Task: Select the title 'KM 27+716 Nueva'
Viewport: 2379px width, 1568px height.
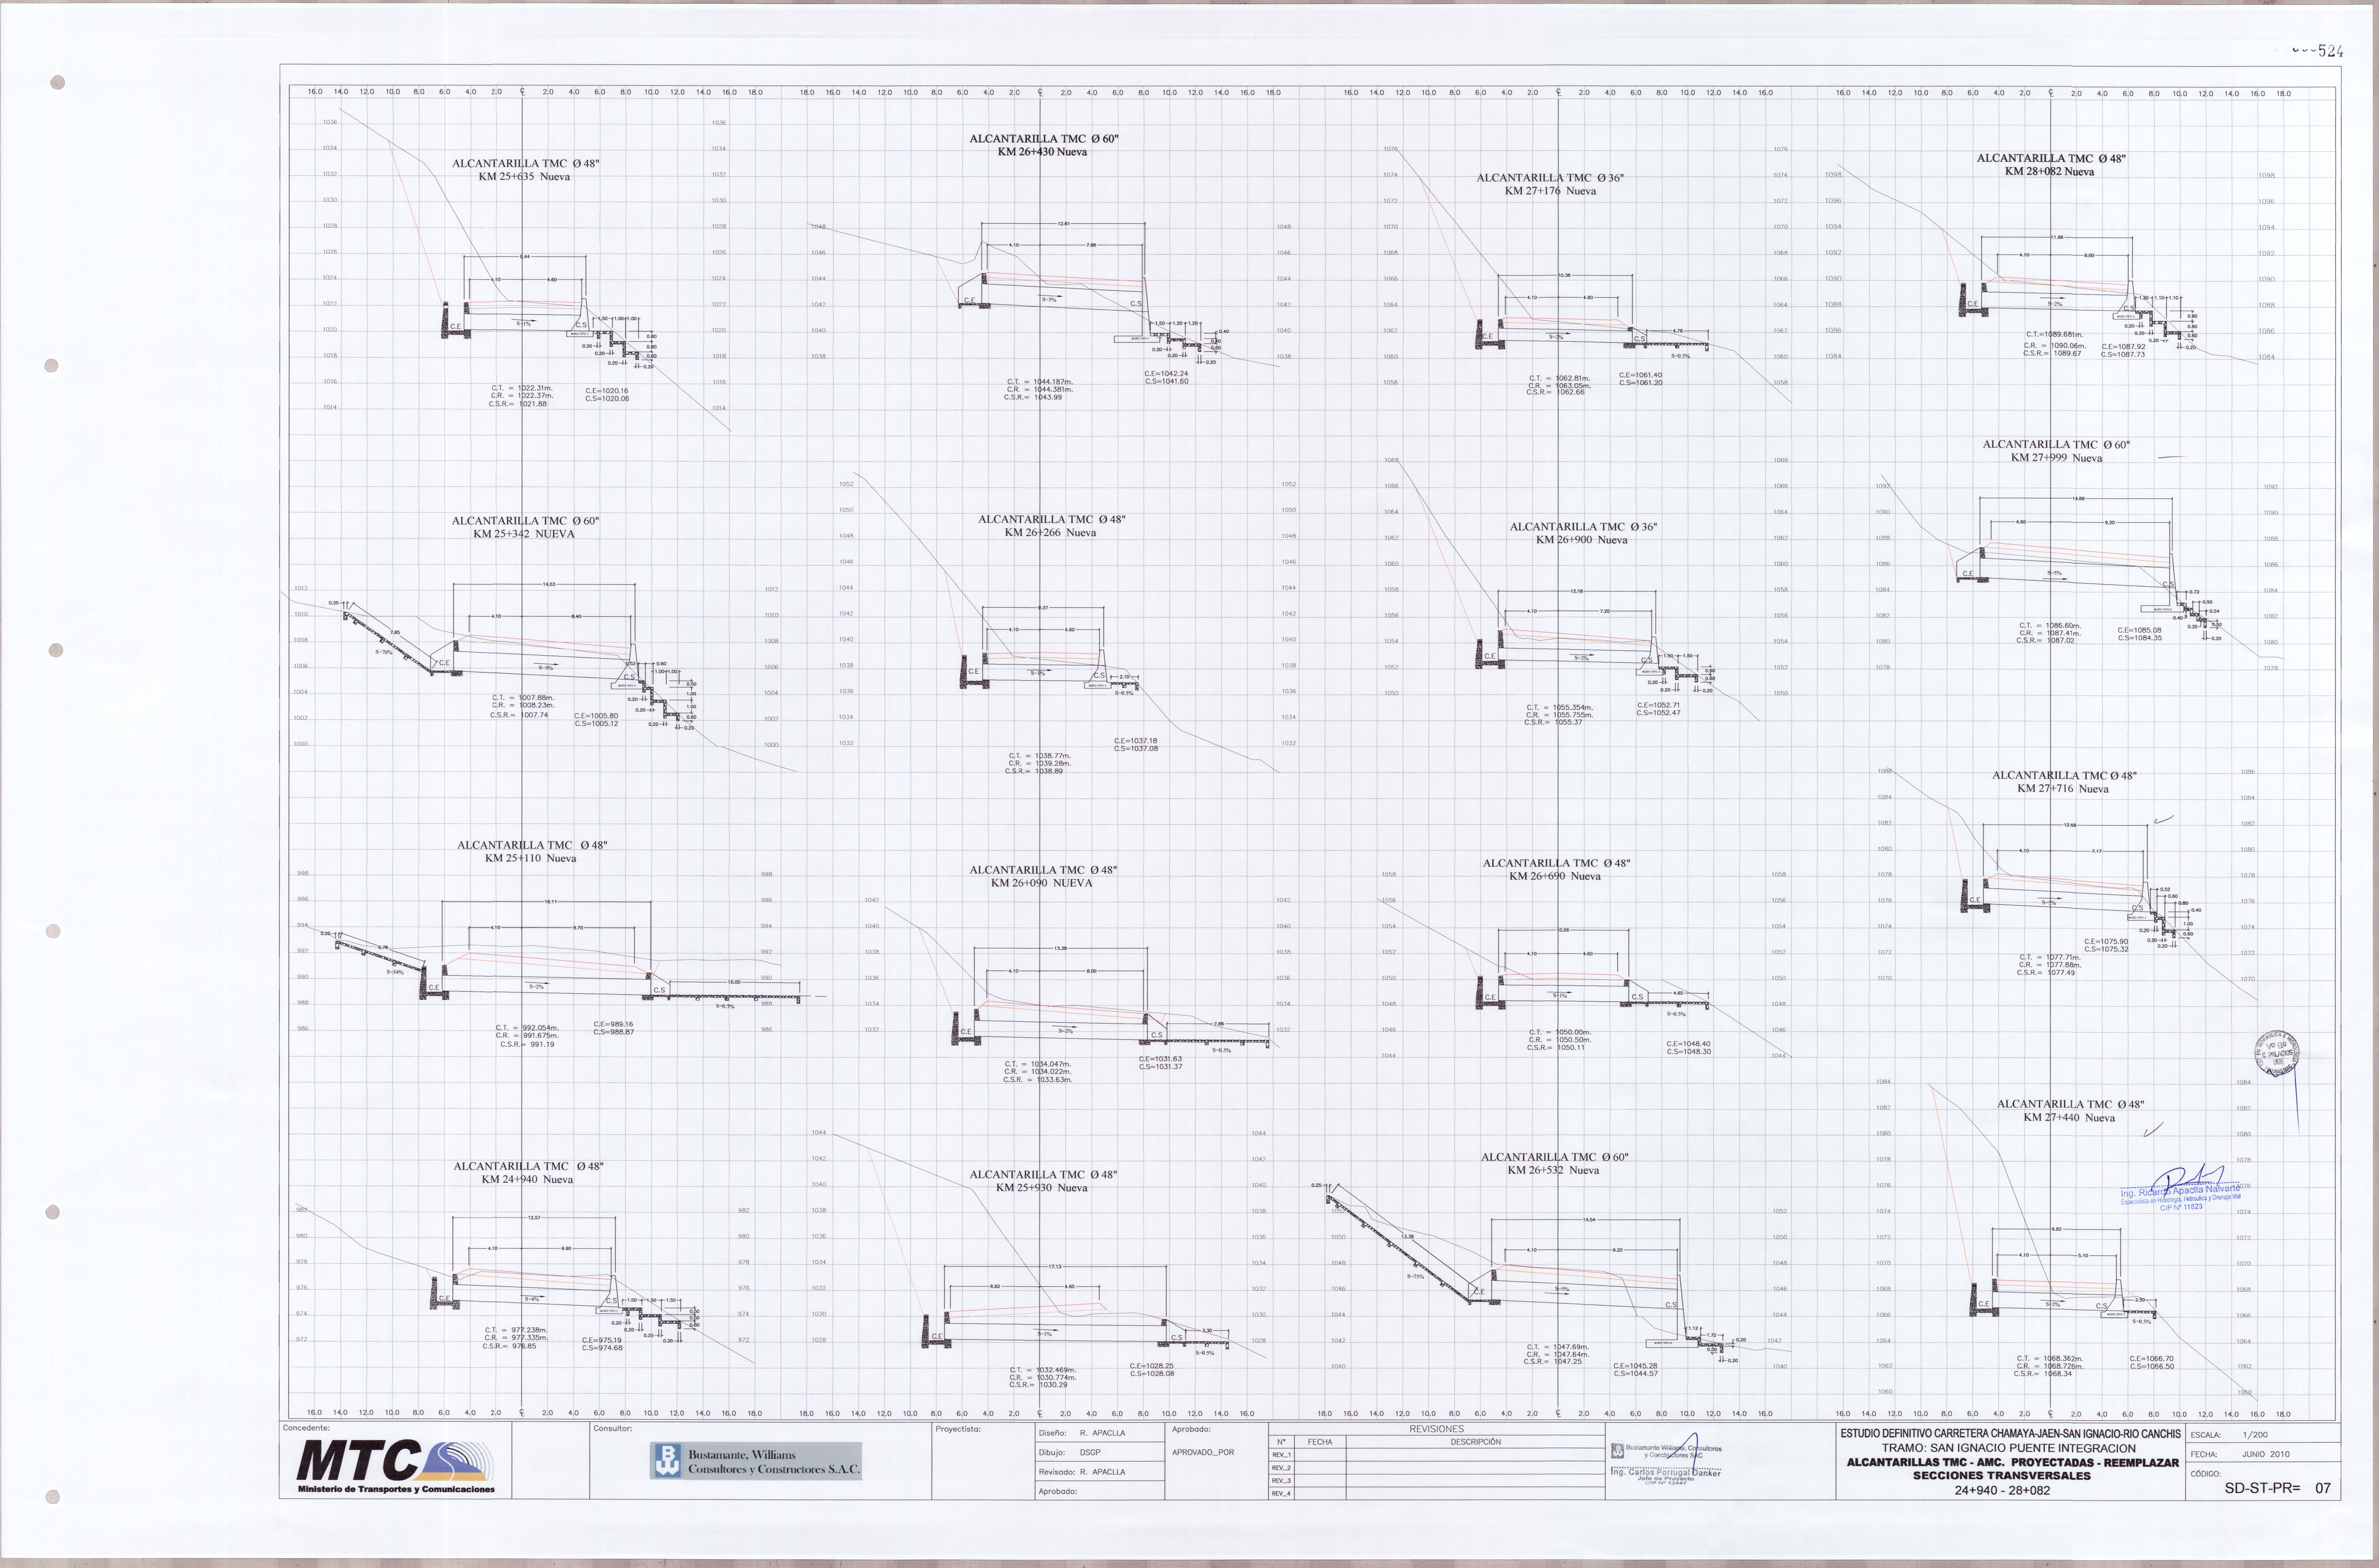Action: (2063, 789)
